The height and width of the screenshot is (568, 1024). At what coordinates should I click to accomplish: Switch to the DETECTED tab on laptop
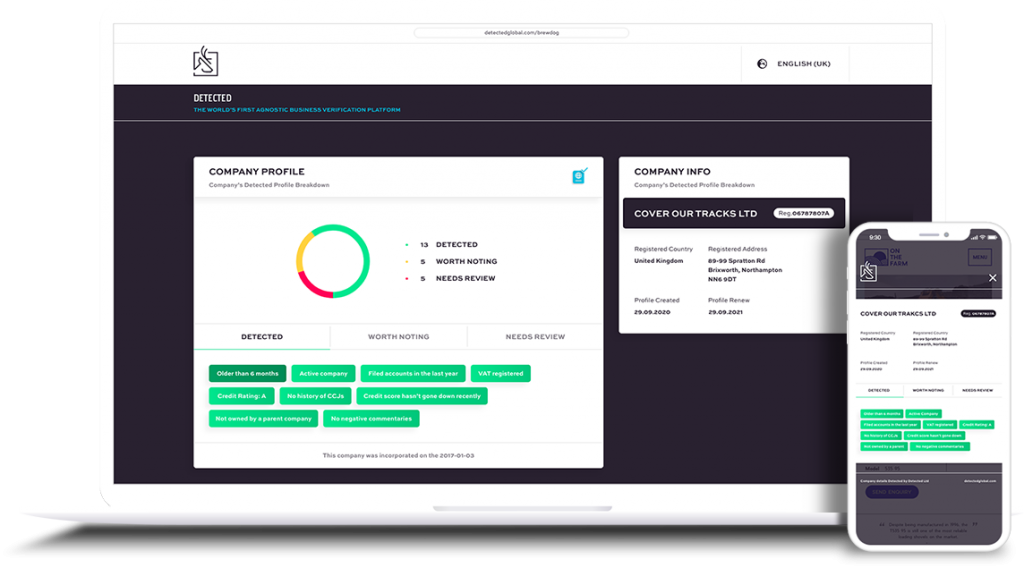pos(262,337)
